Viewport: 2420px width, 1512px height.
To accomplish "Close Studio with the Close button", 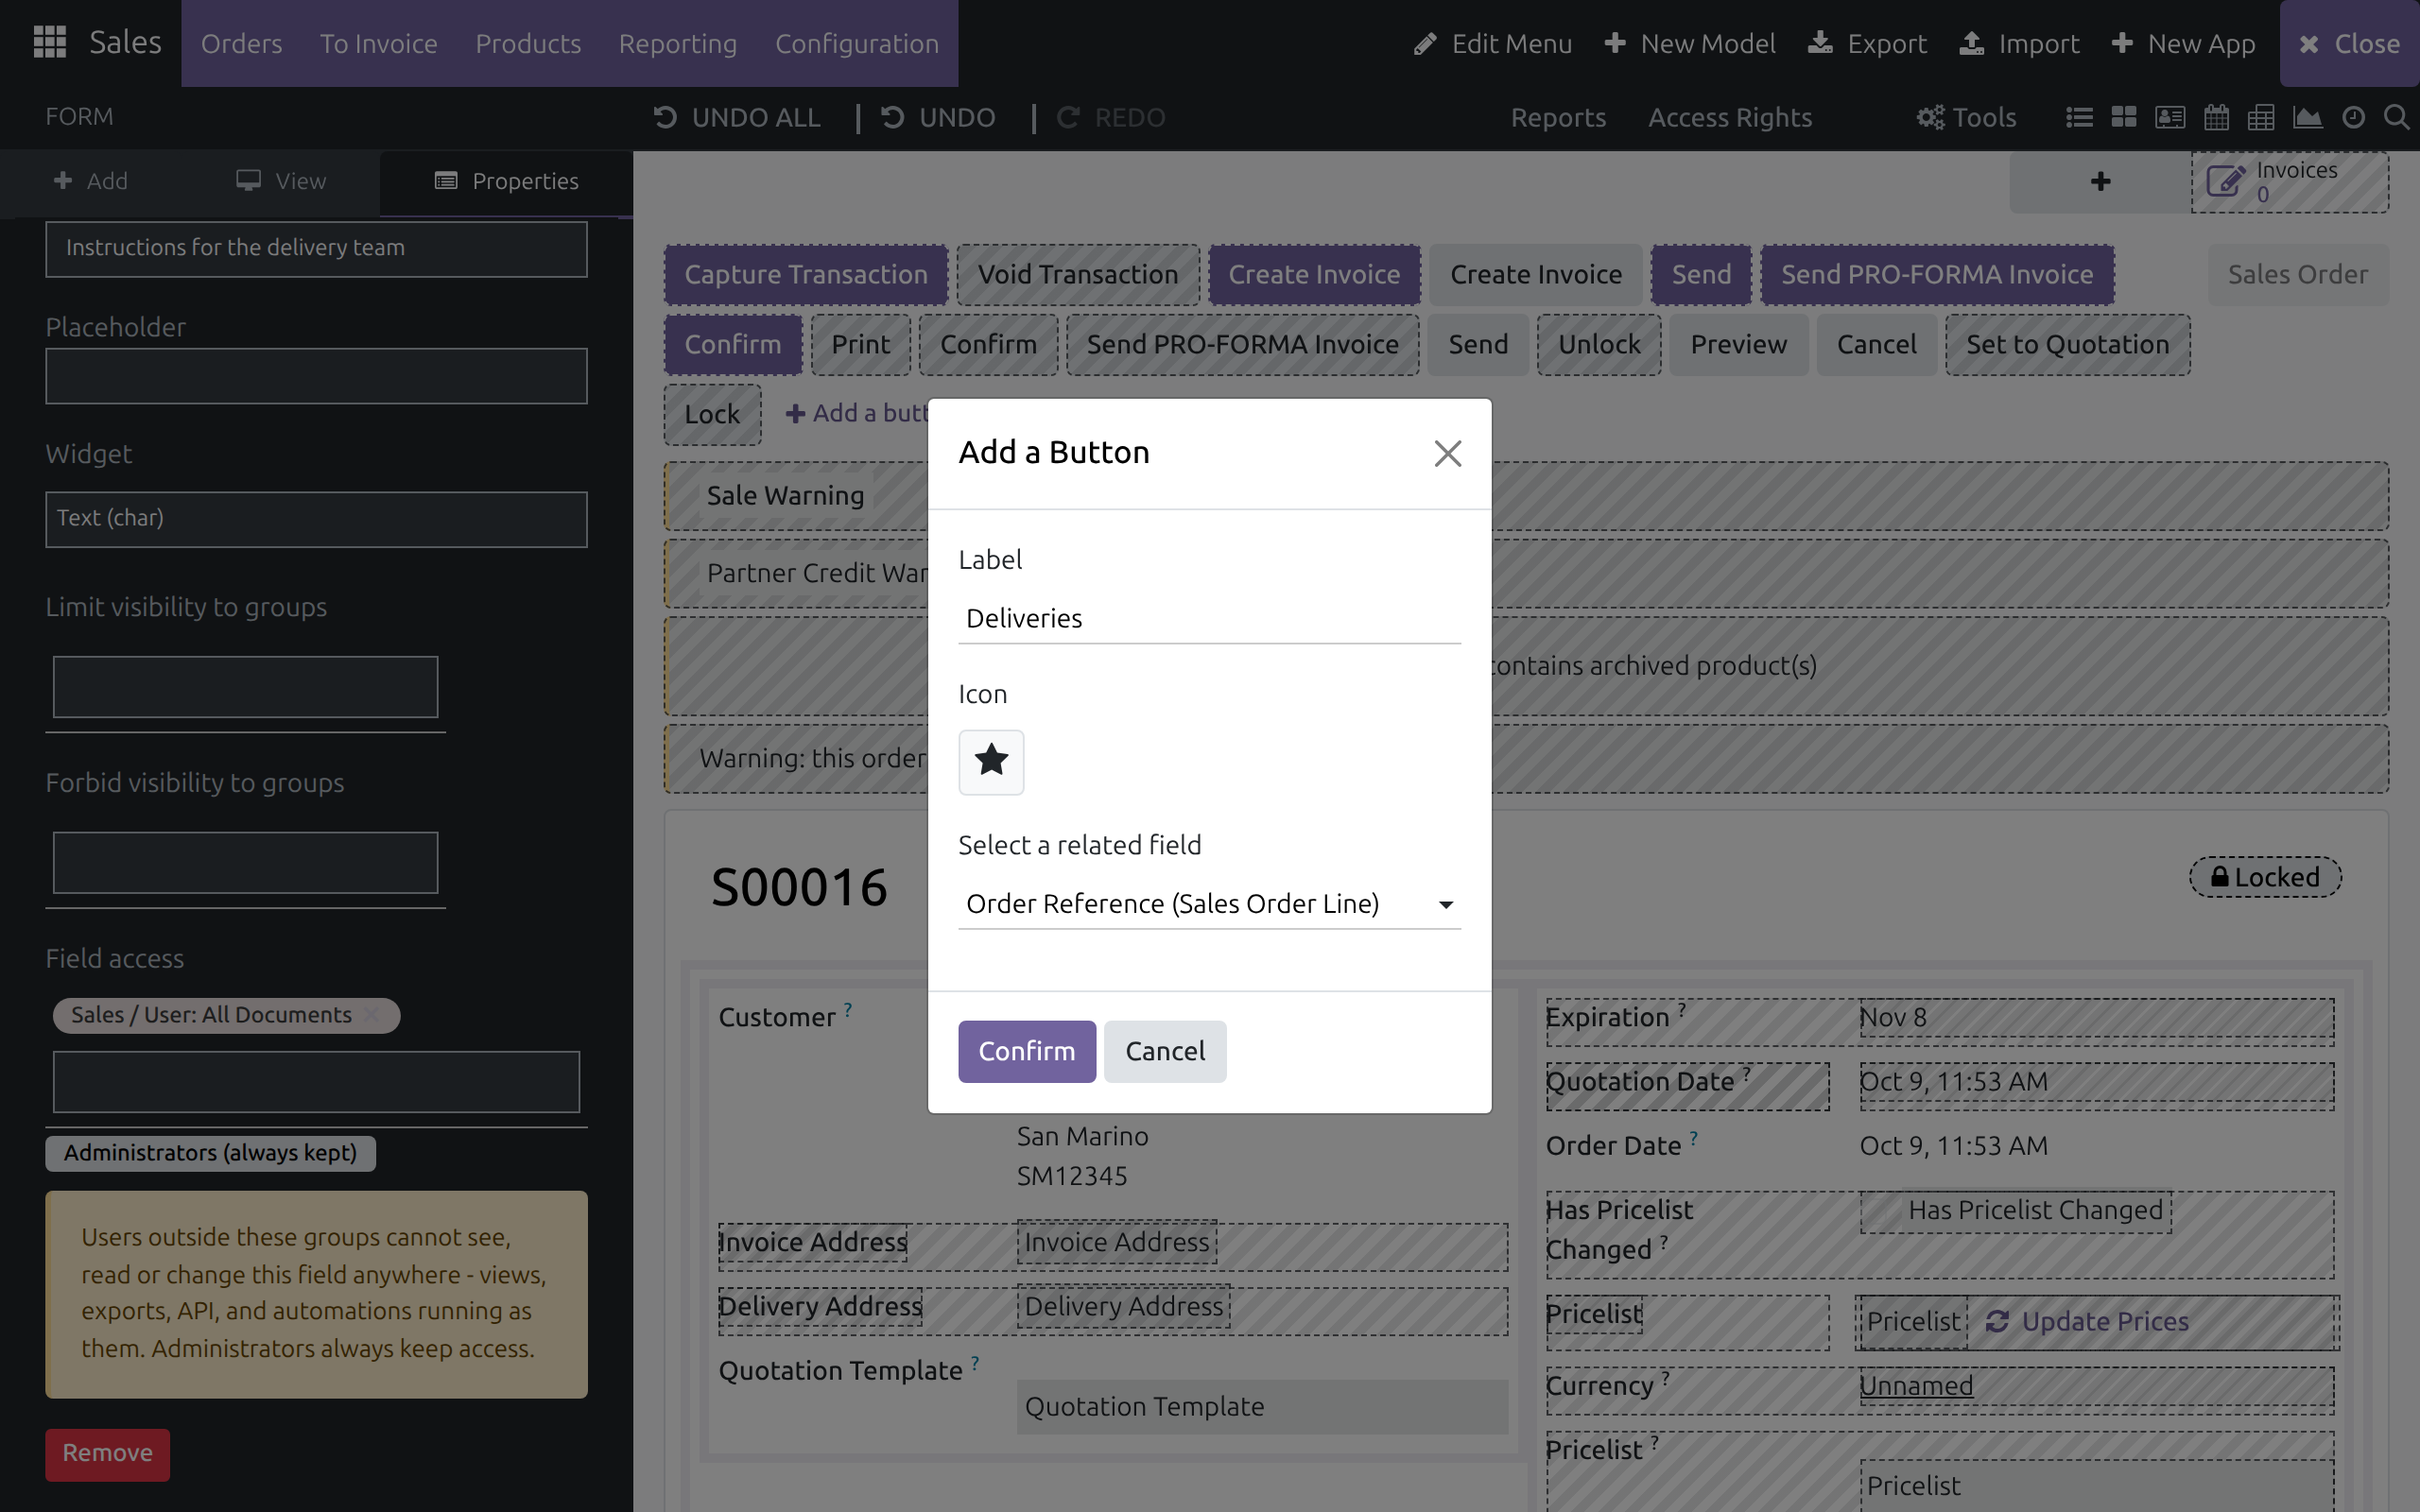I will pyautogui.click(x=2349, y=44).
